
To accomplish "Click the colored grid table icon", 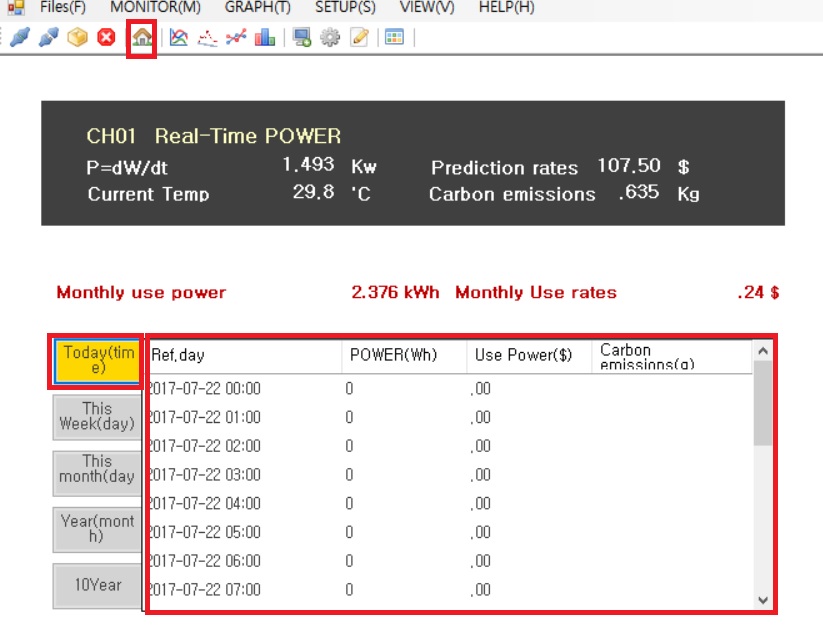I will pyautogui.click(x=394, y=37).
